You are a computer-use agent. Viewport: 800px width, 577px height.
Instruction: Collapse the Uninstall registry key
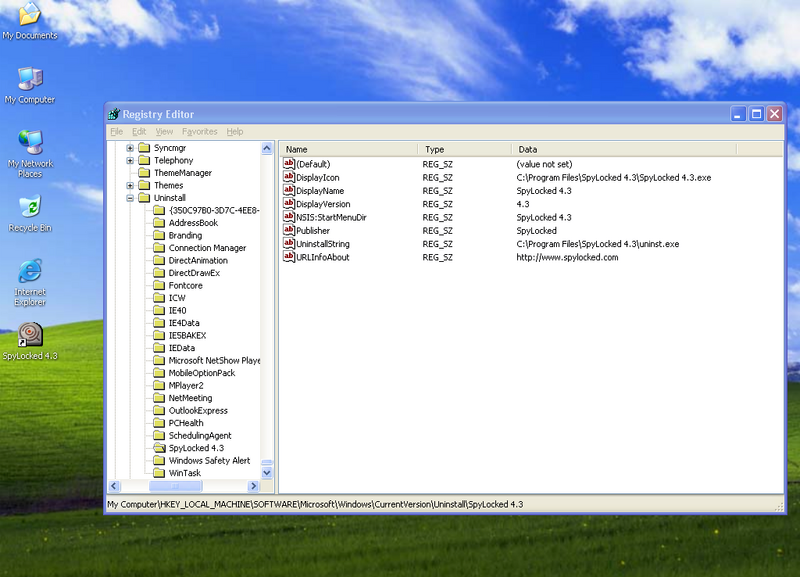pyautogui.click(x=130, y=198)
